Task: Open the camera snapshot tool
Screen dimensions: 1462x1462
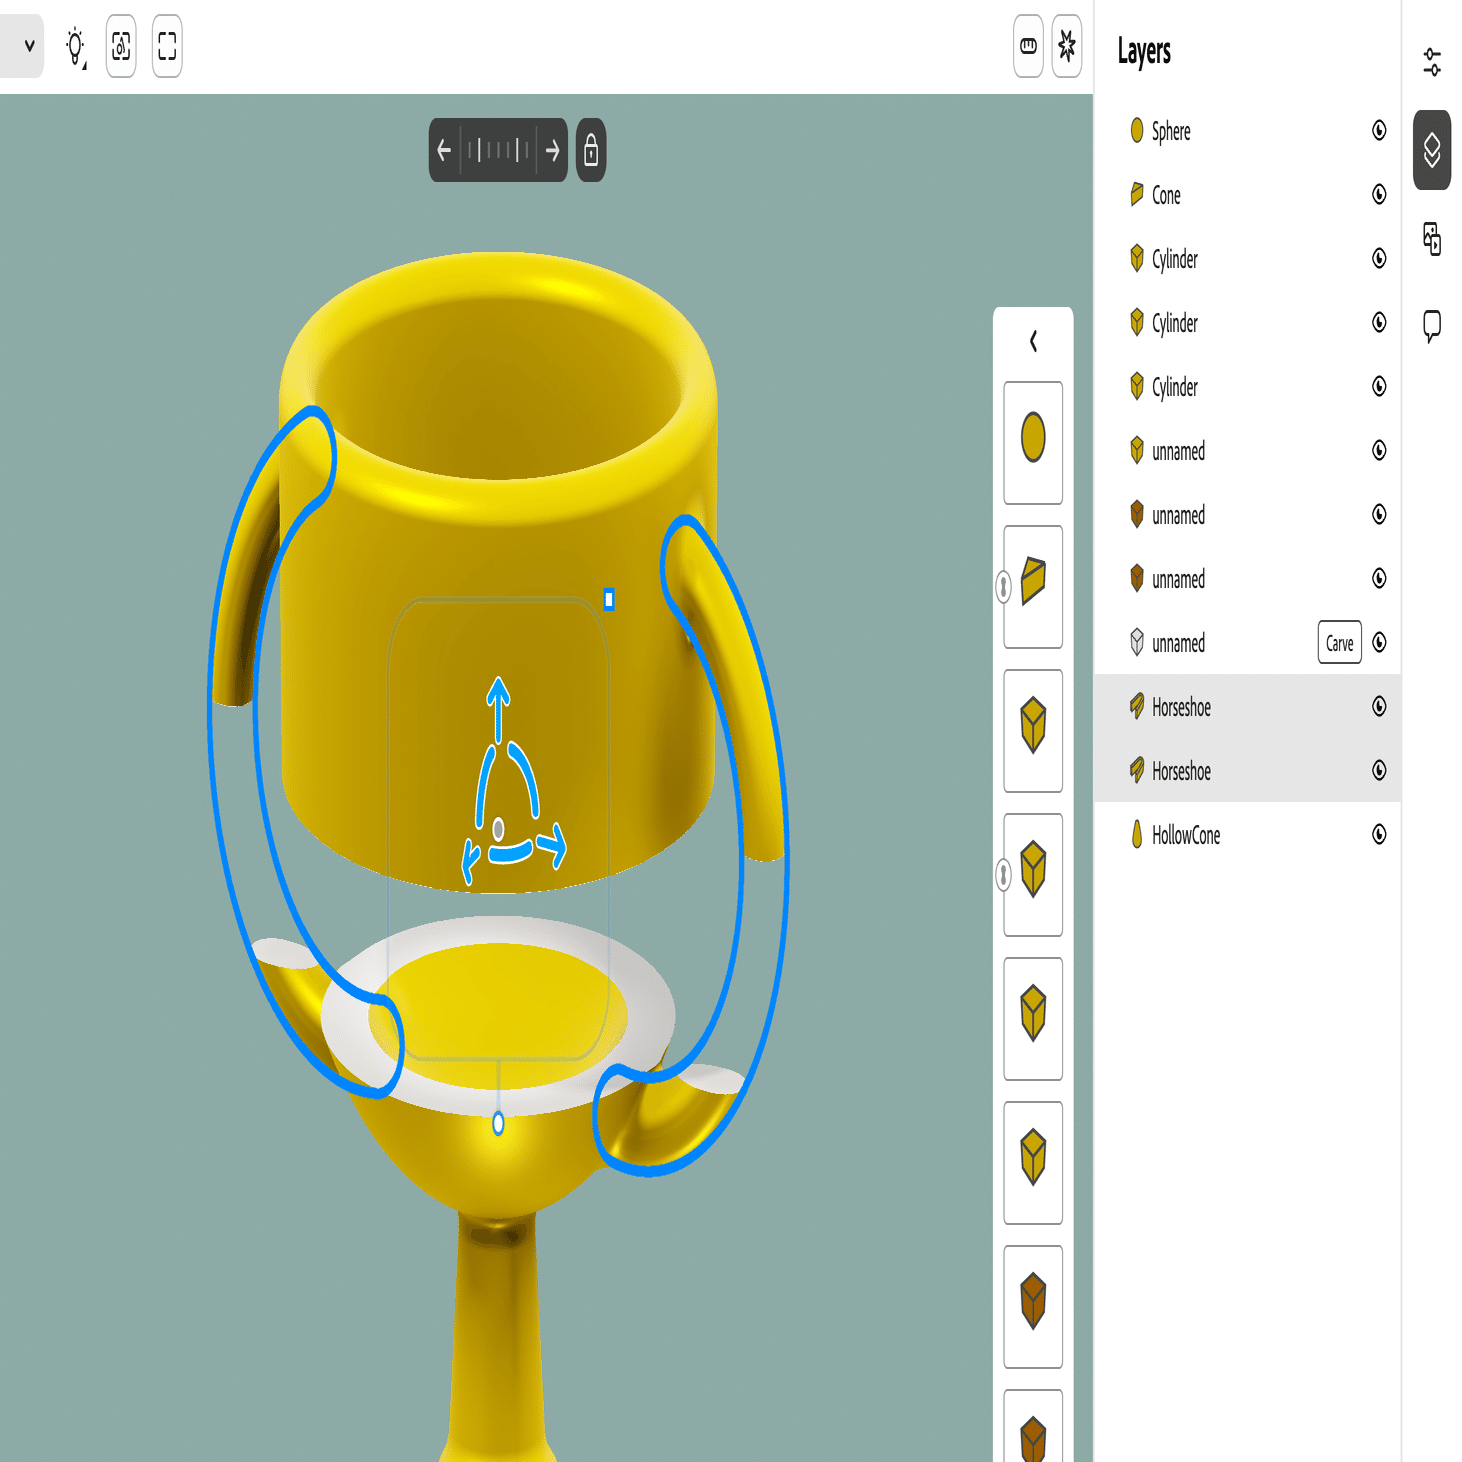Action: [120, 46]
